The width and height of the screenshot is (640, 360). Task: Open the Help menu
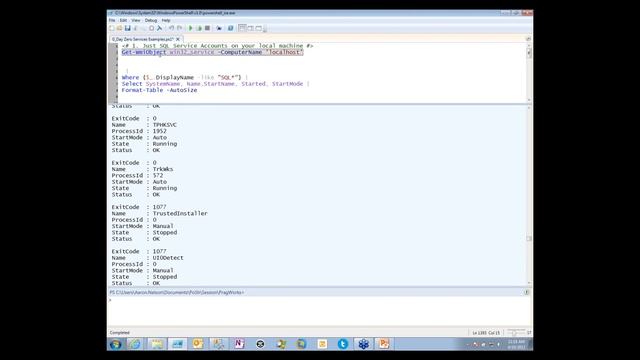(166, 20)
